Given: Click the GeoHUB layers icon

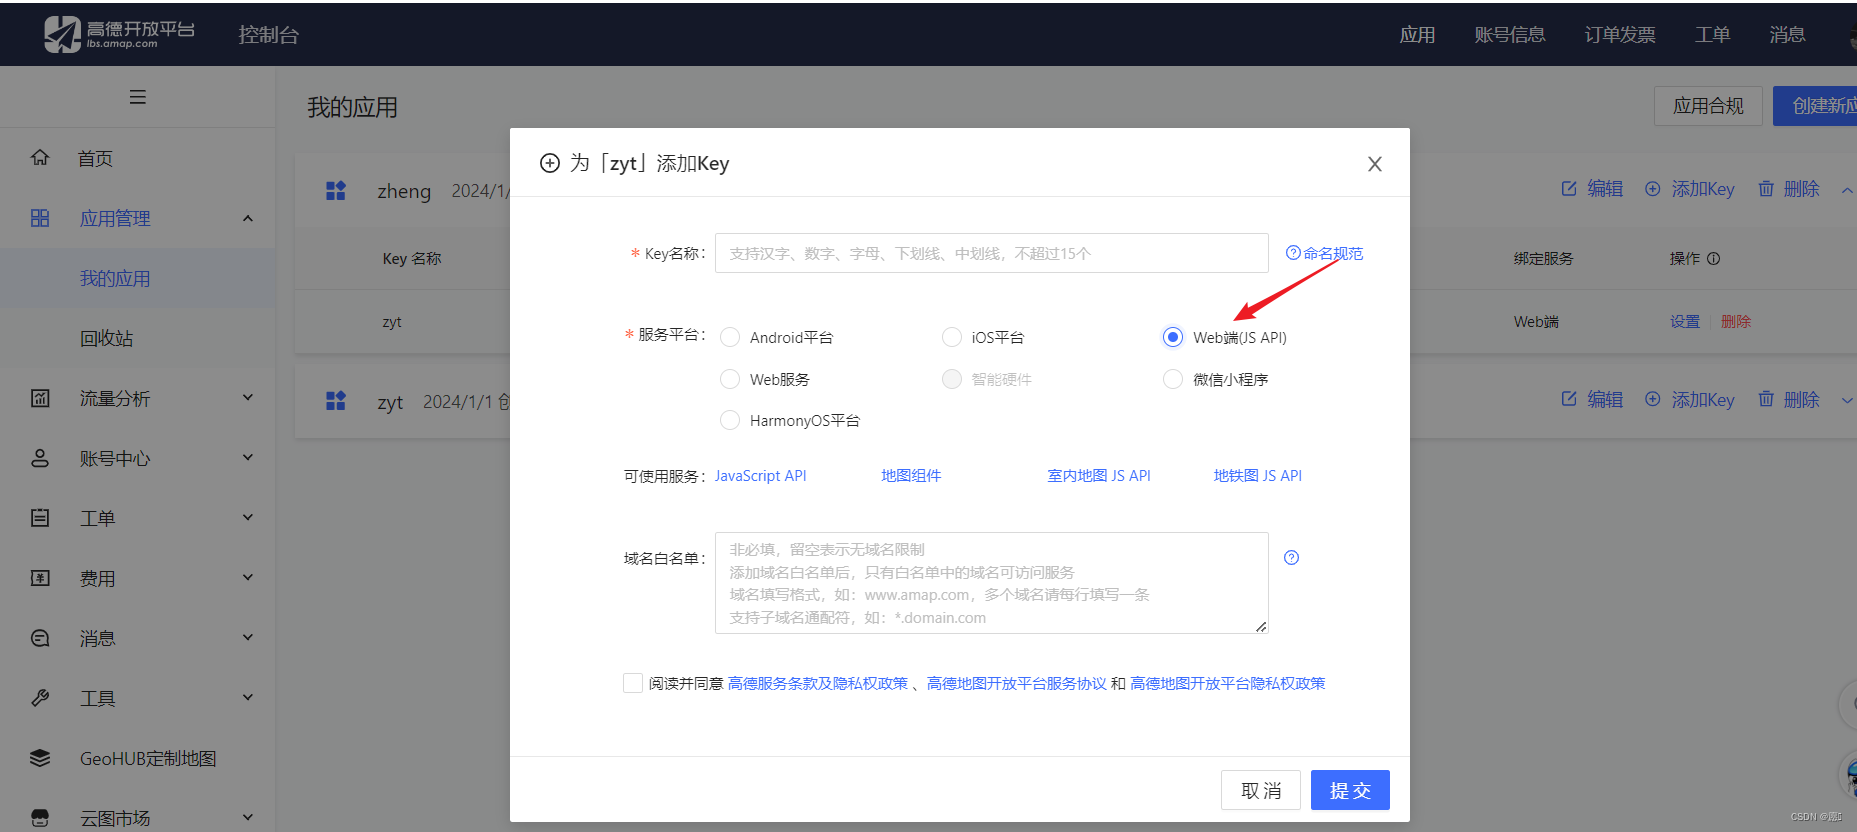Looking at the screenshot, I should click(40, 758).
